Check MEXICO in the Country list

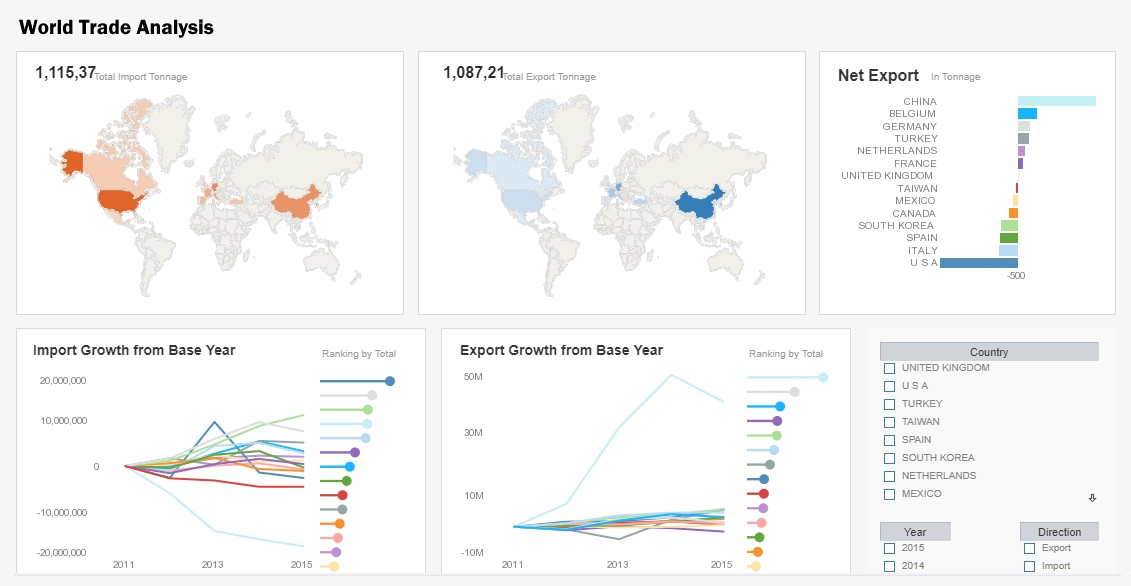click(889, 494)
